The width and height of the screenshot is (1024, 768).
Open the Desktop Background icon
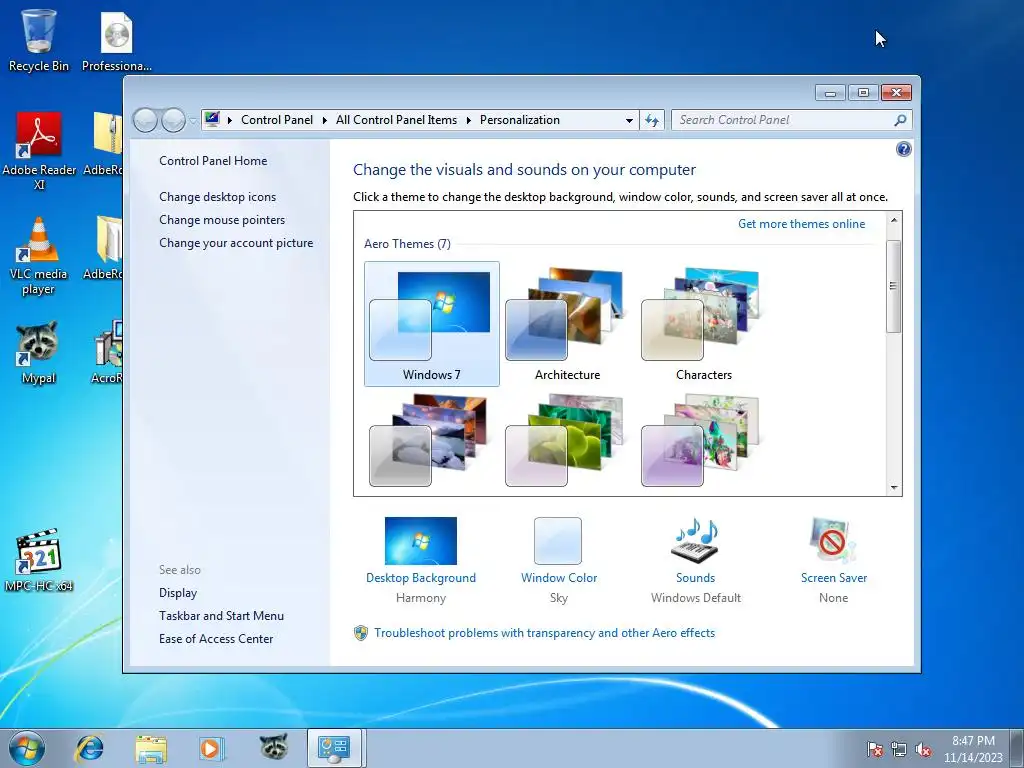pyautogui.click(x=421, y=541)
